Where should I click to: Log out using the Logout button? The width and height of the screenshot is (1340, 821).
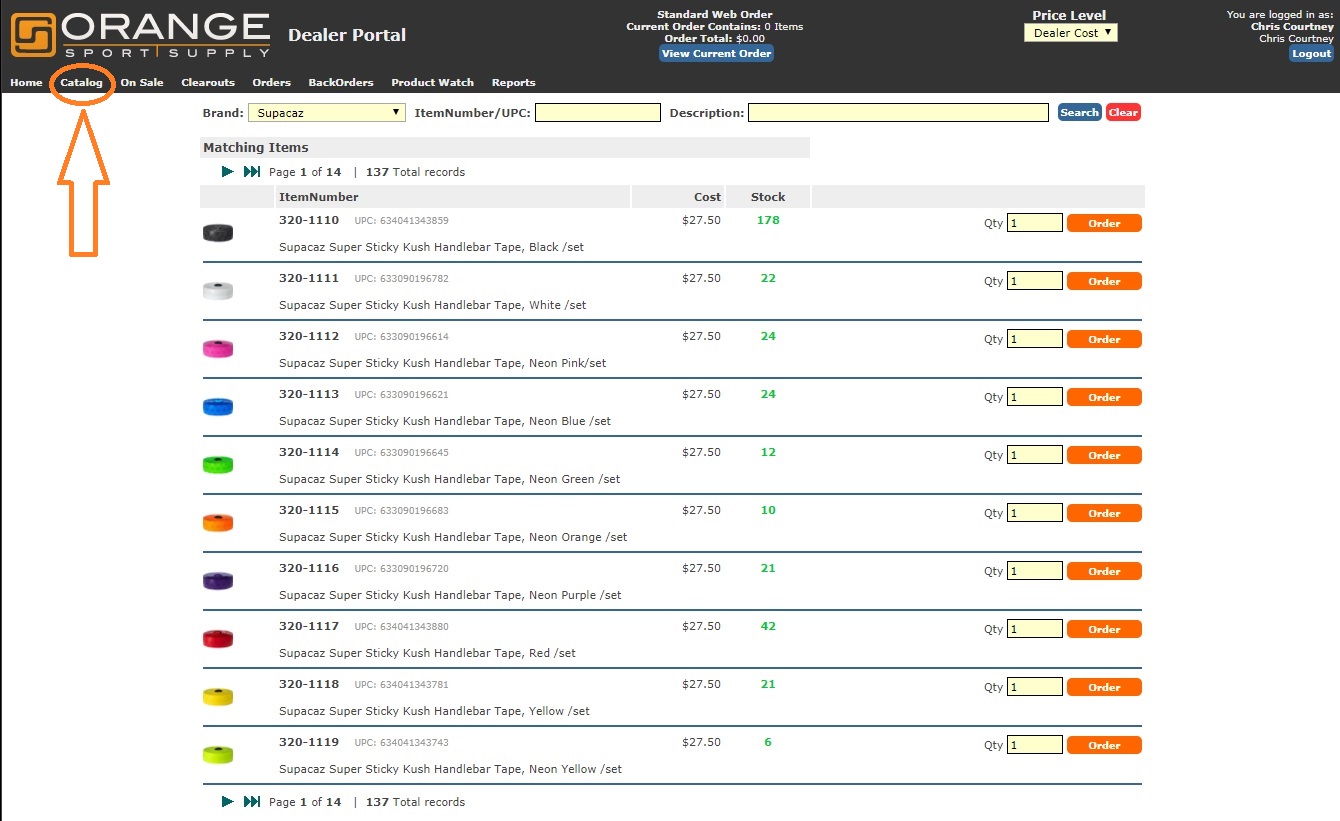[1311, 54]
